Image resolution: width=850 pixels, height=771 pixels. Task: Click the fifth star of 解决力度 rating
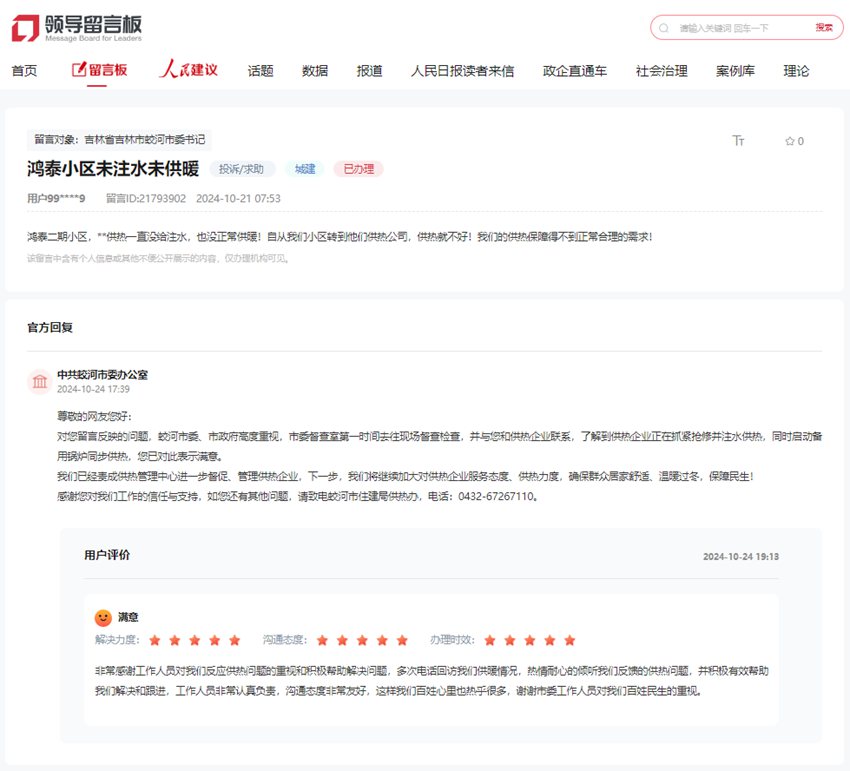click(x=236, y=639)
